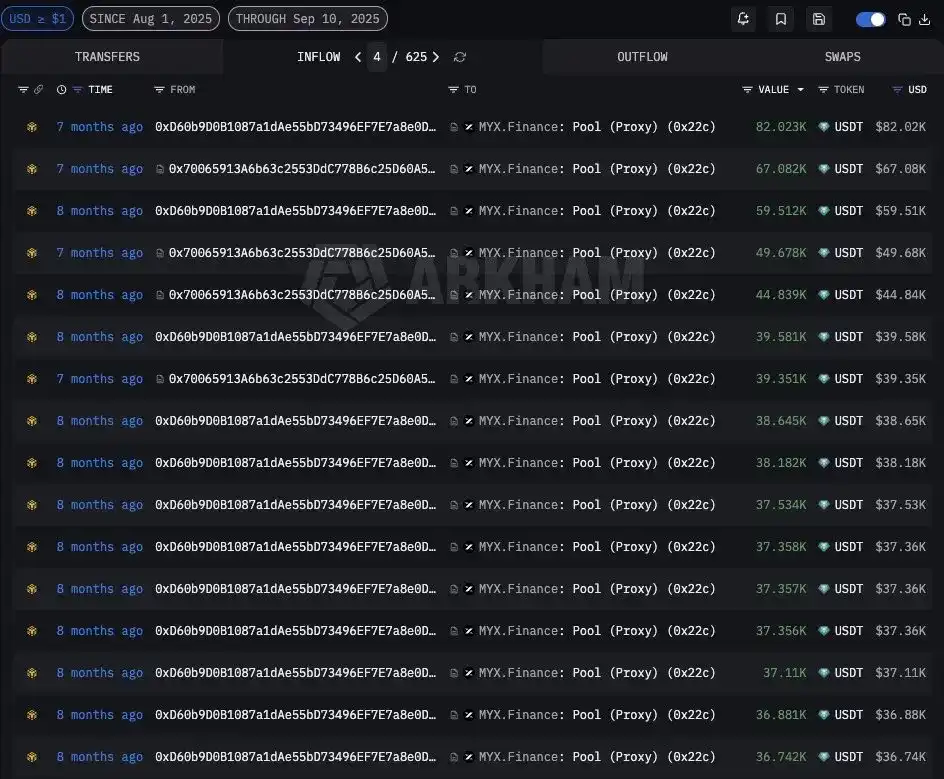Open MYX.Finance Pool link in 82.023K row
This screenshot has width=944, height=779.
(597, 127)
